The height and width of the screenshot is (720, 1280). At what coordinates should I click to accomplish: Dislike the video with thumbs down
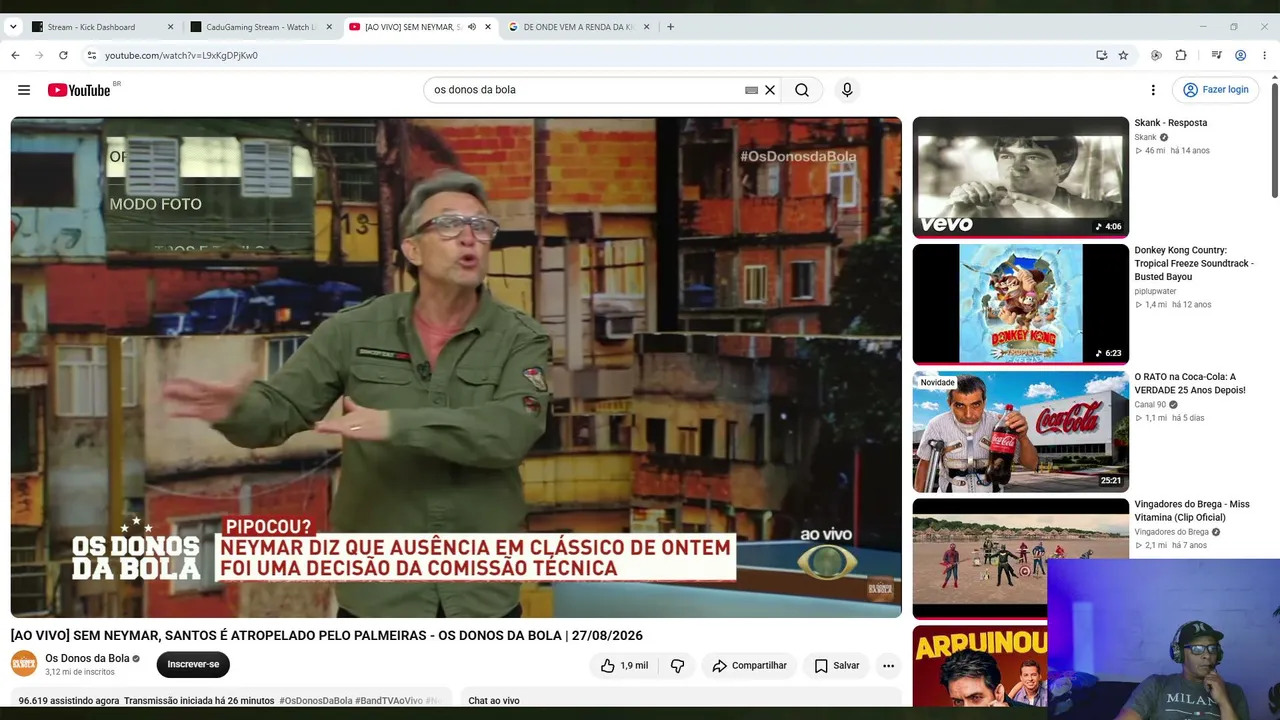[677, 665]
